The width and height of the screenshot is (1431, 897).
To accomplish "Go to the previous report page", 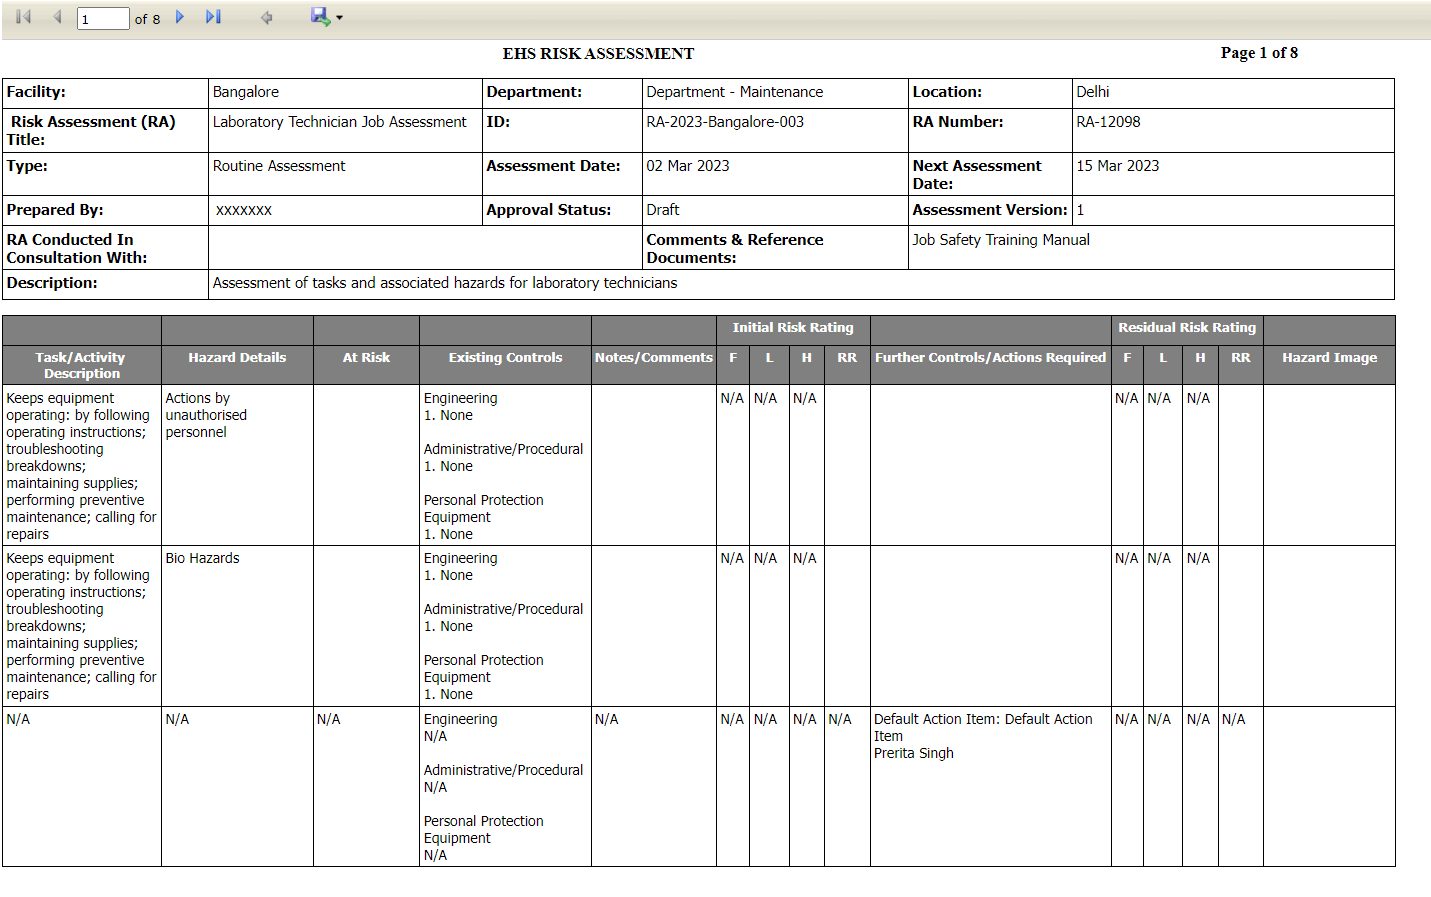I will (57, 17).
